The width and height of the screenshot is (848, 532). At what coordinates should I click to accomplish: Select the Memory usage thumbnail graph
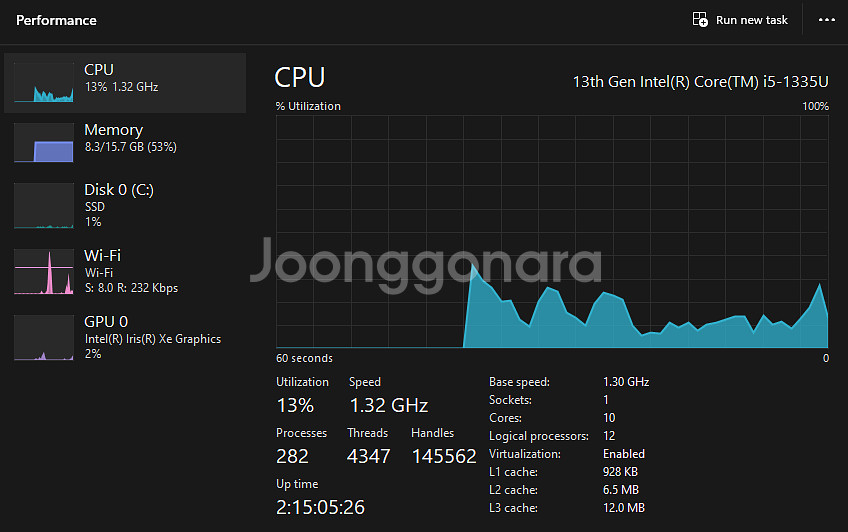tap(44, 142)
